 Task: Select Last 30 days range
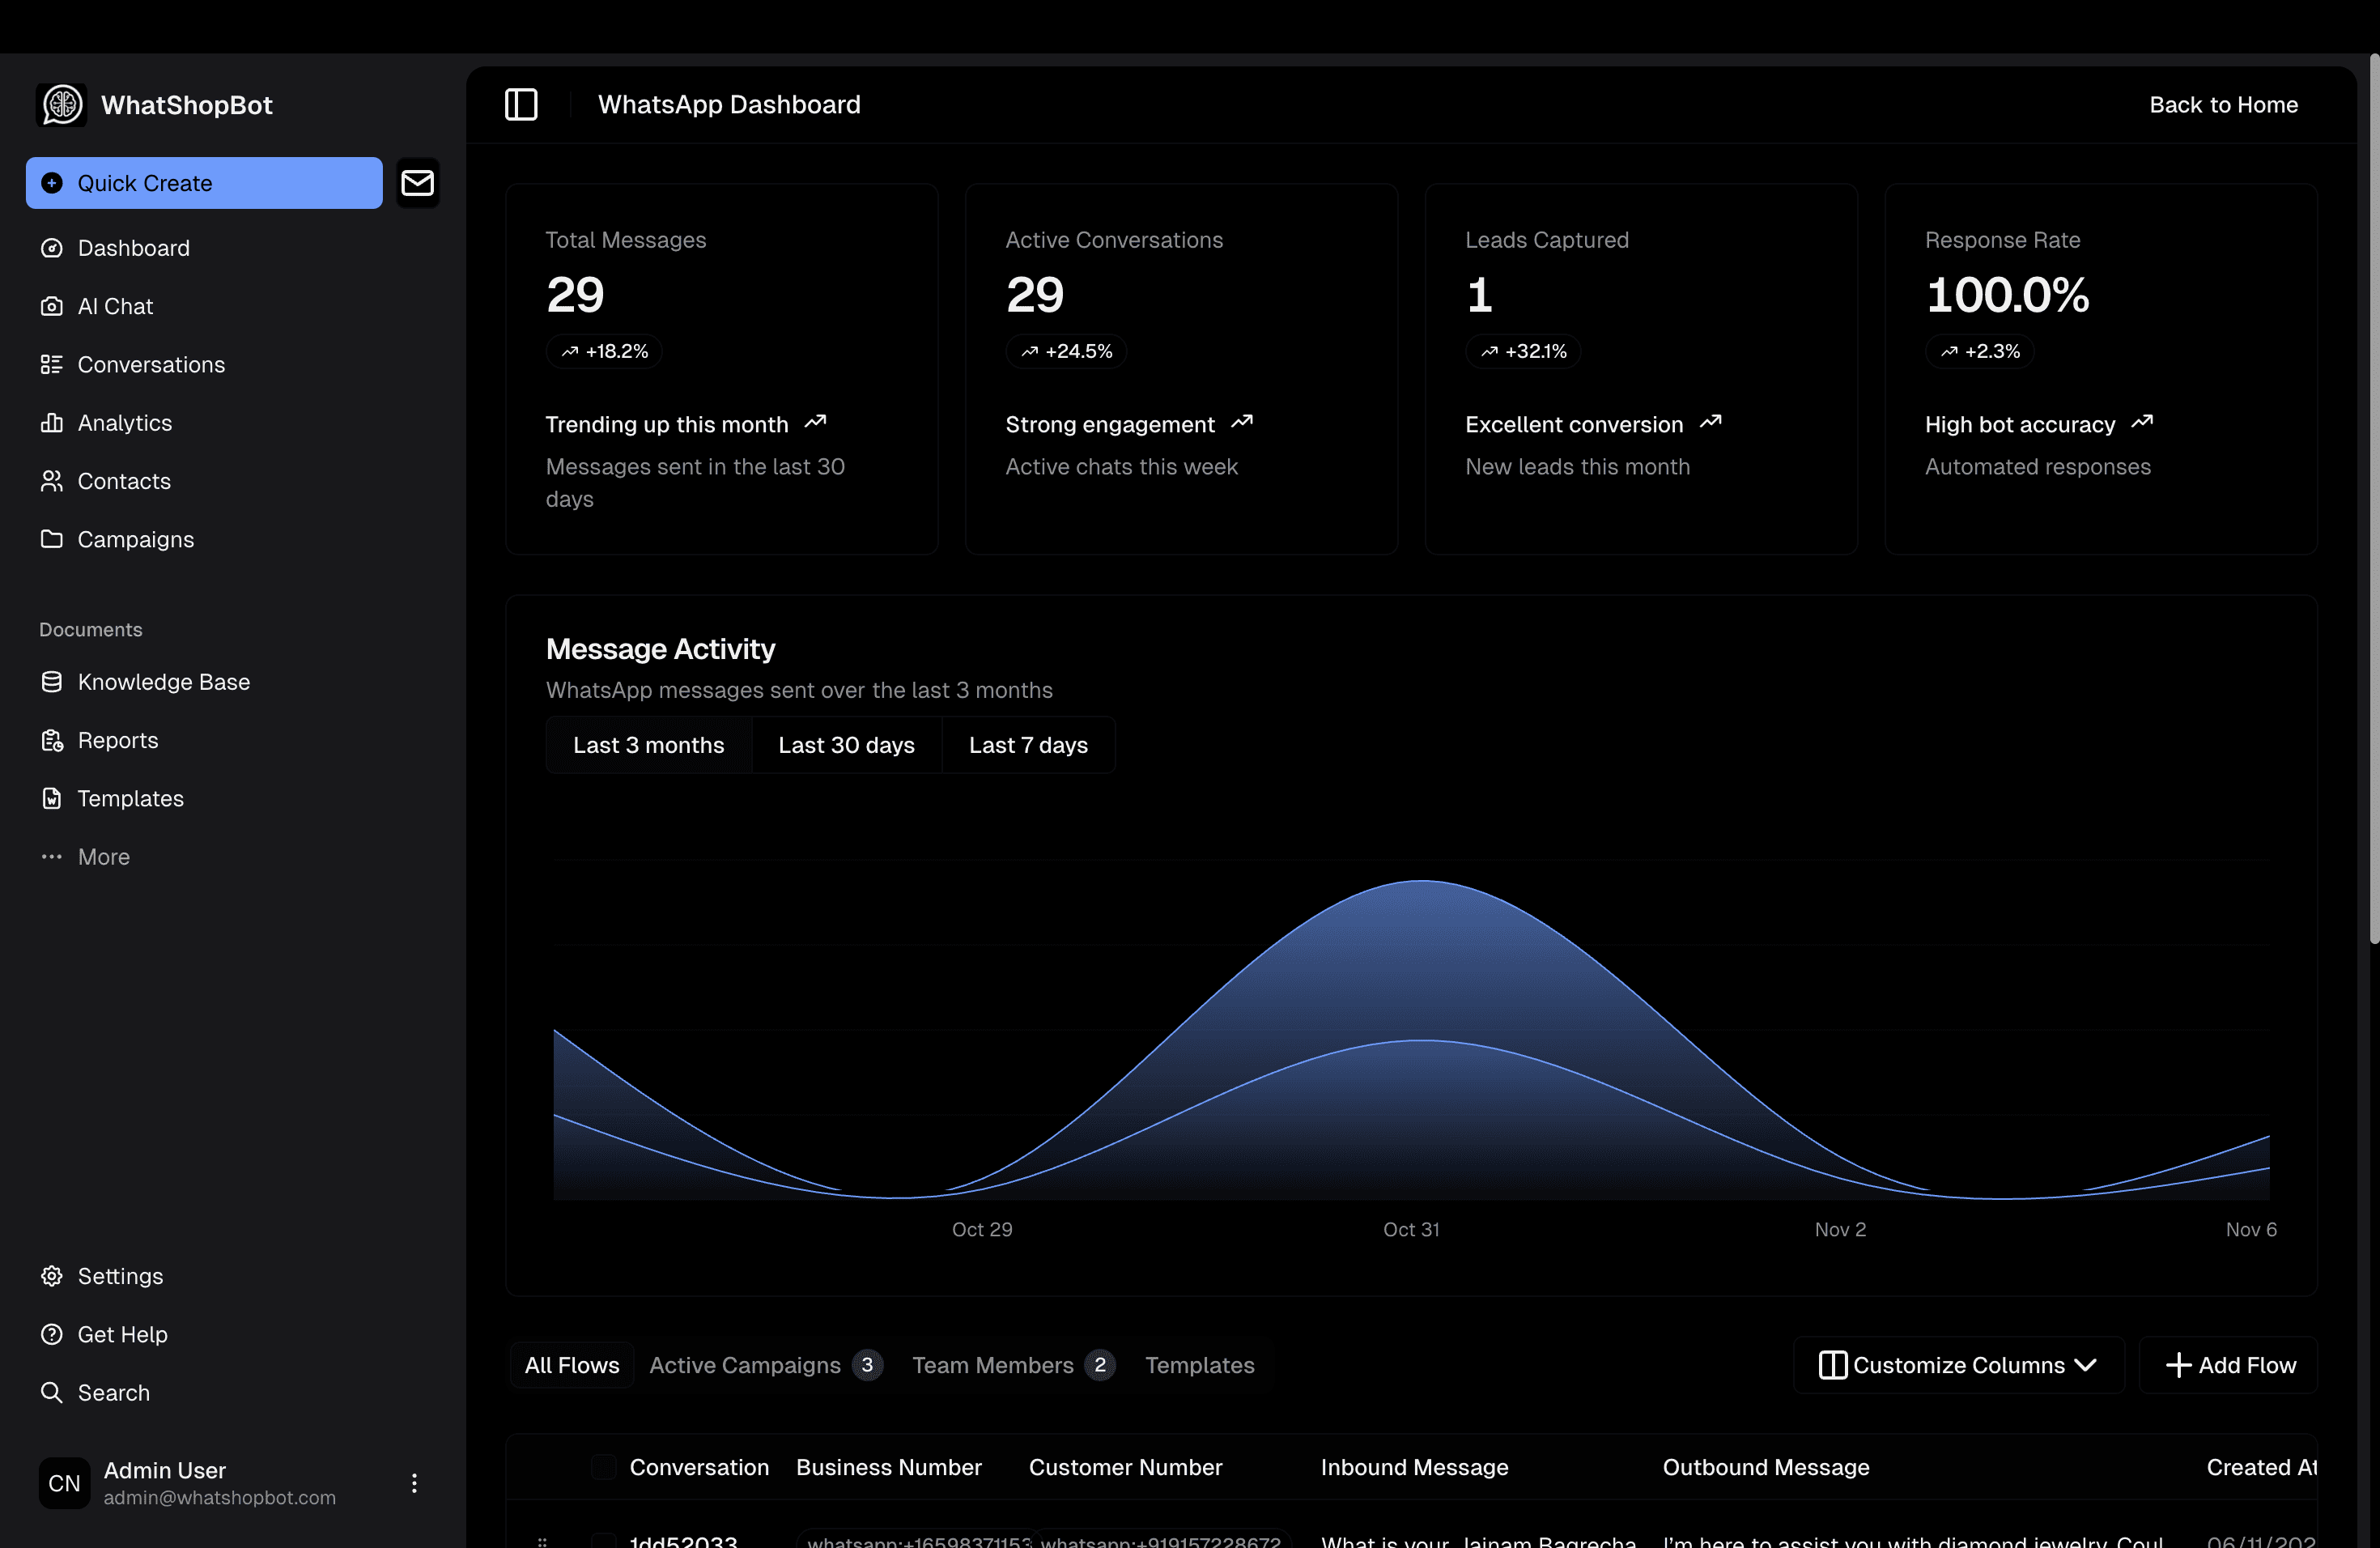point(846,745)
